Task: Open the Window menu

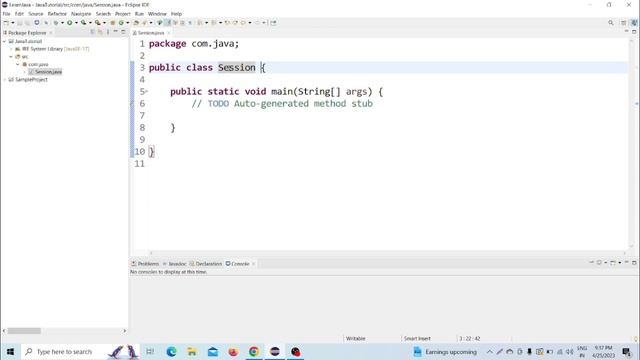Action: coord(157,14)
